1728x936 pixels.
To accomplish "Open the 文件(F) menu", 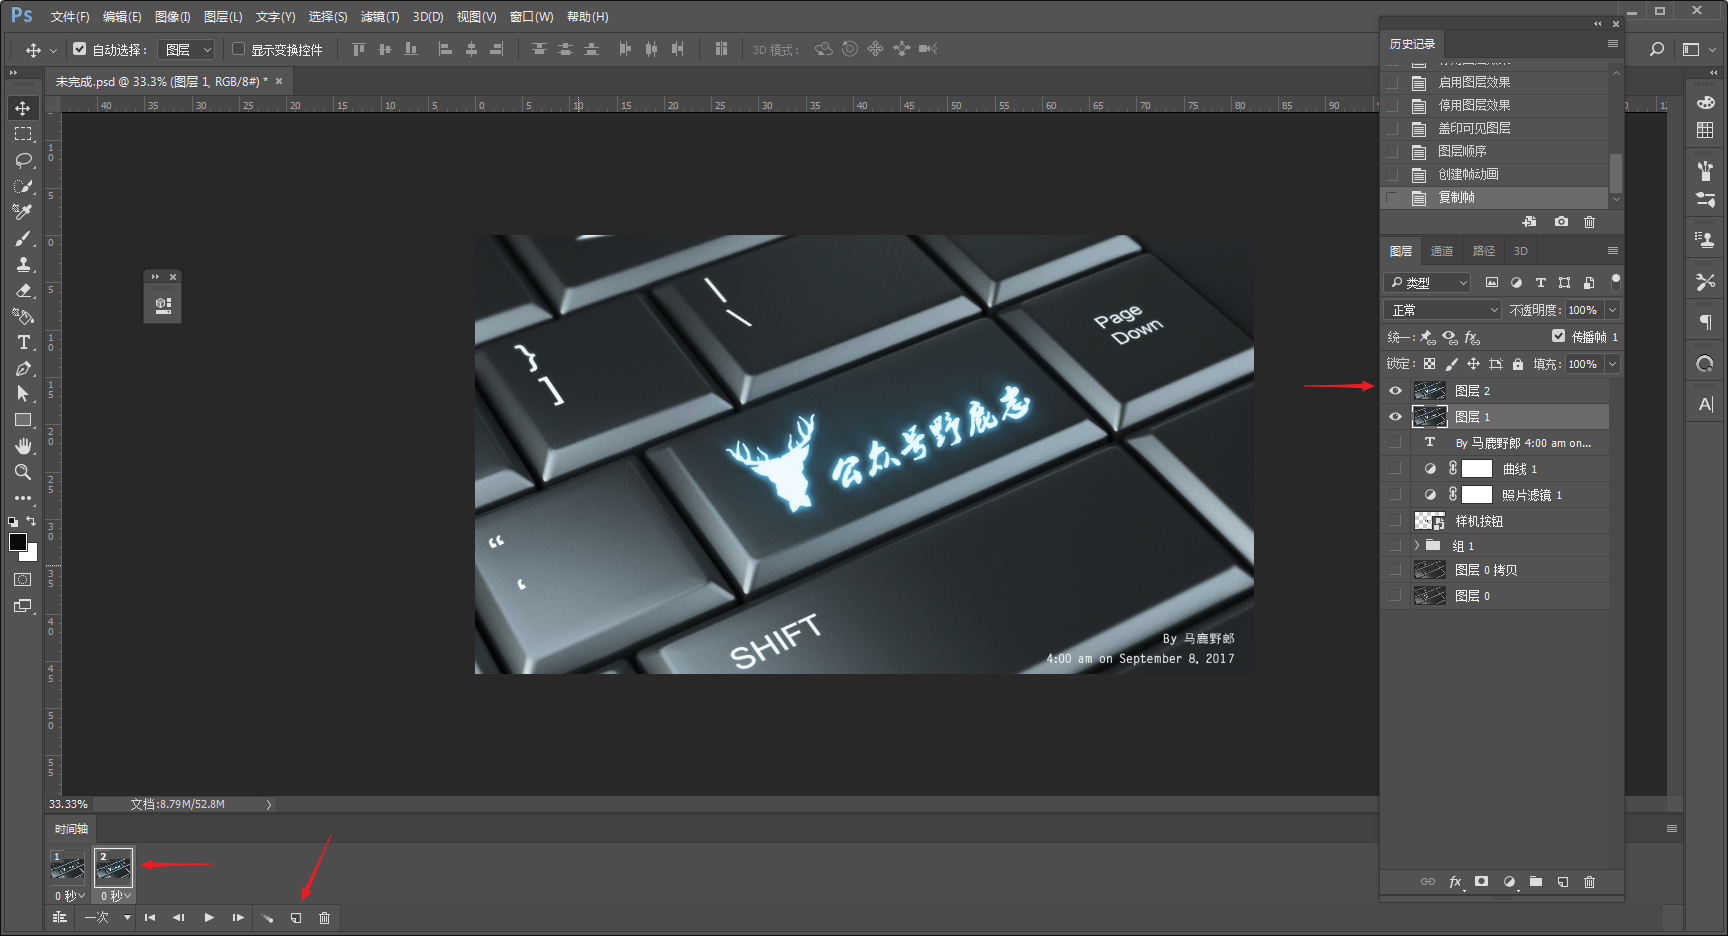I will [x=70, y=17].
